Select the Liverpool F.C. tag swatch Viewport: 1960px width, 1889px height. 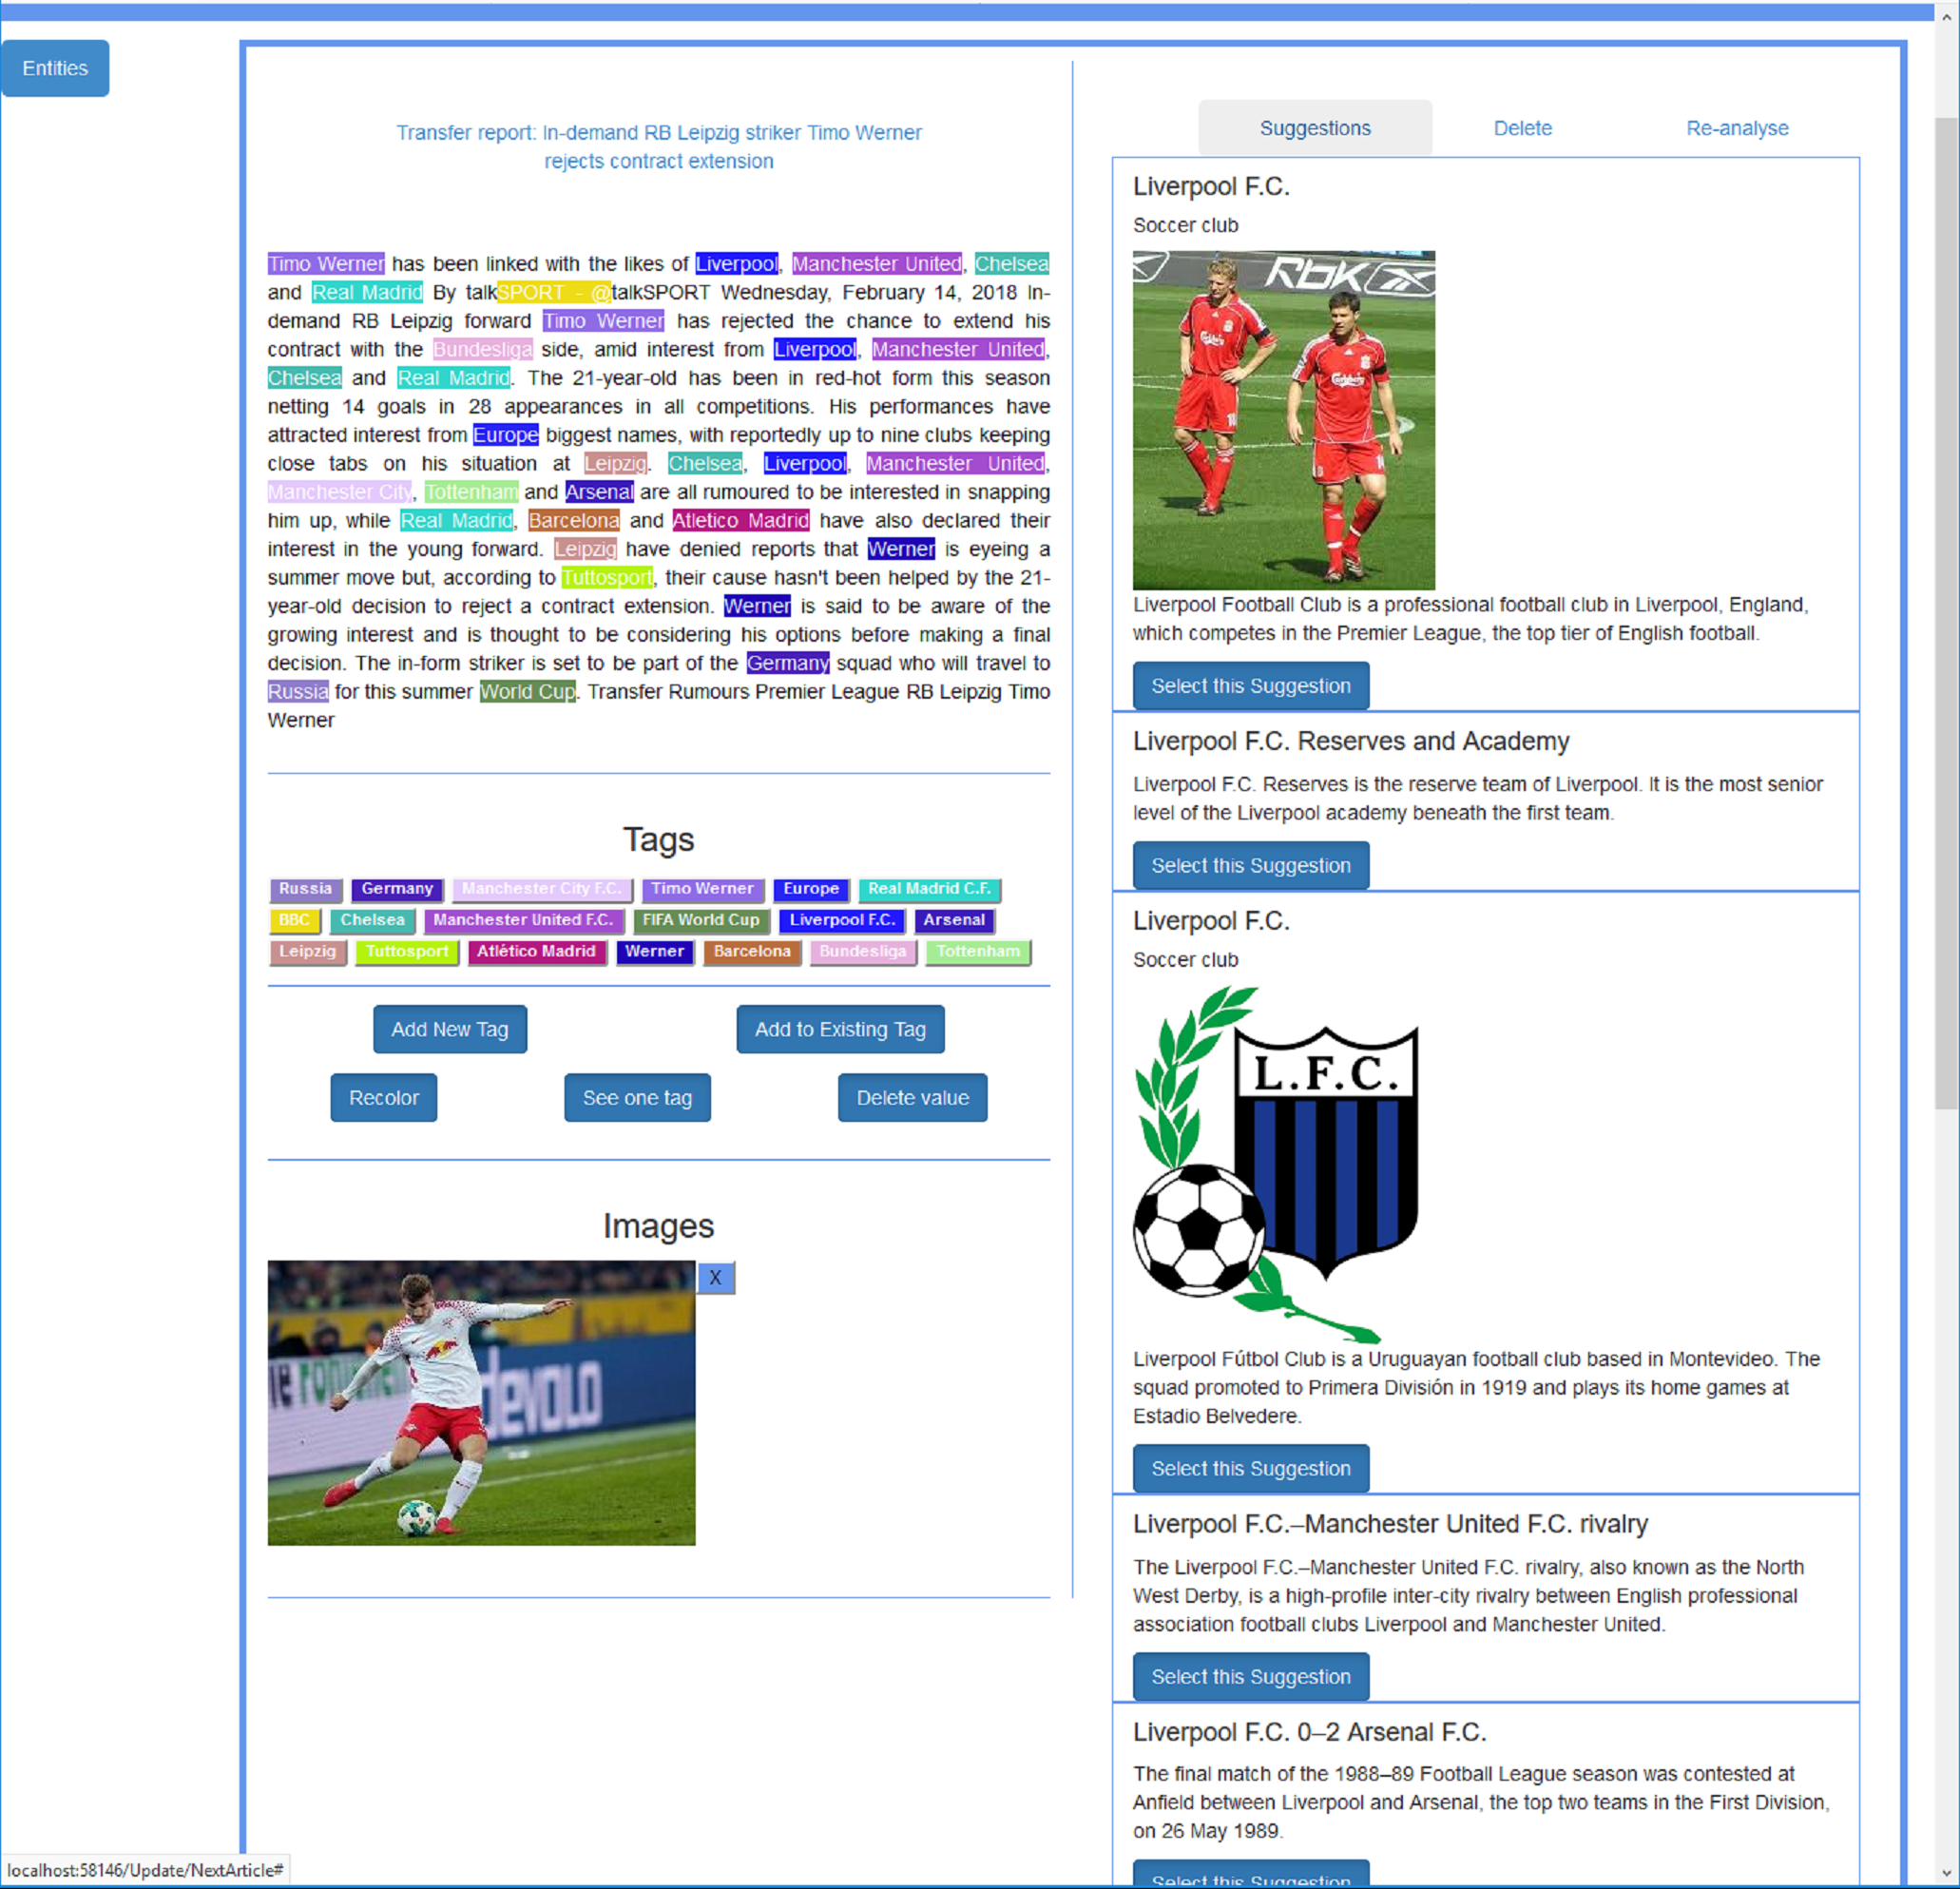[841, 920]
